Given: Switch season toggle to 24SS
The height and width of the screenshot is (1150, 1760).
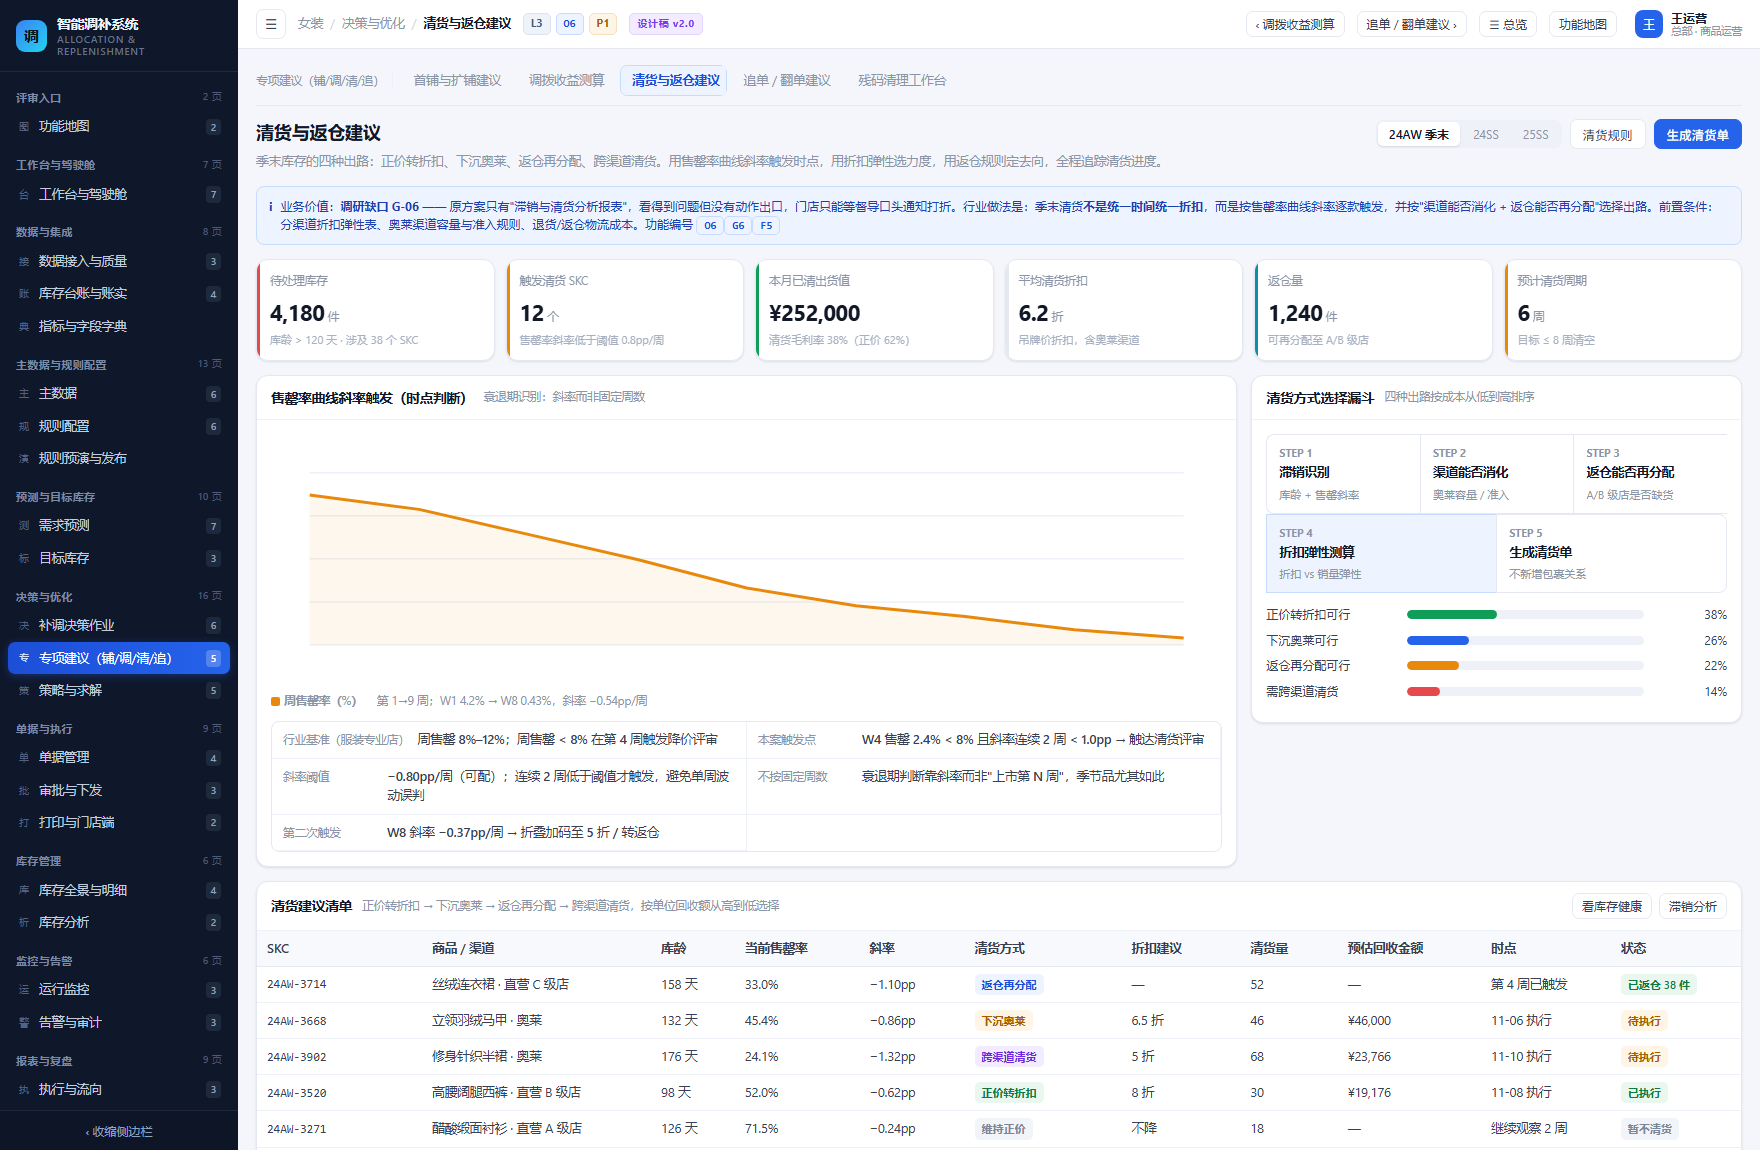Looking at the screenshot, I should coord(1485,135).
